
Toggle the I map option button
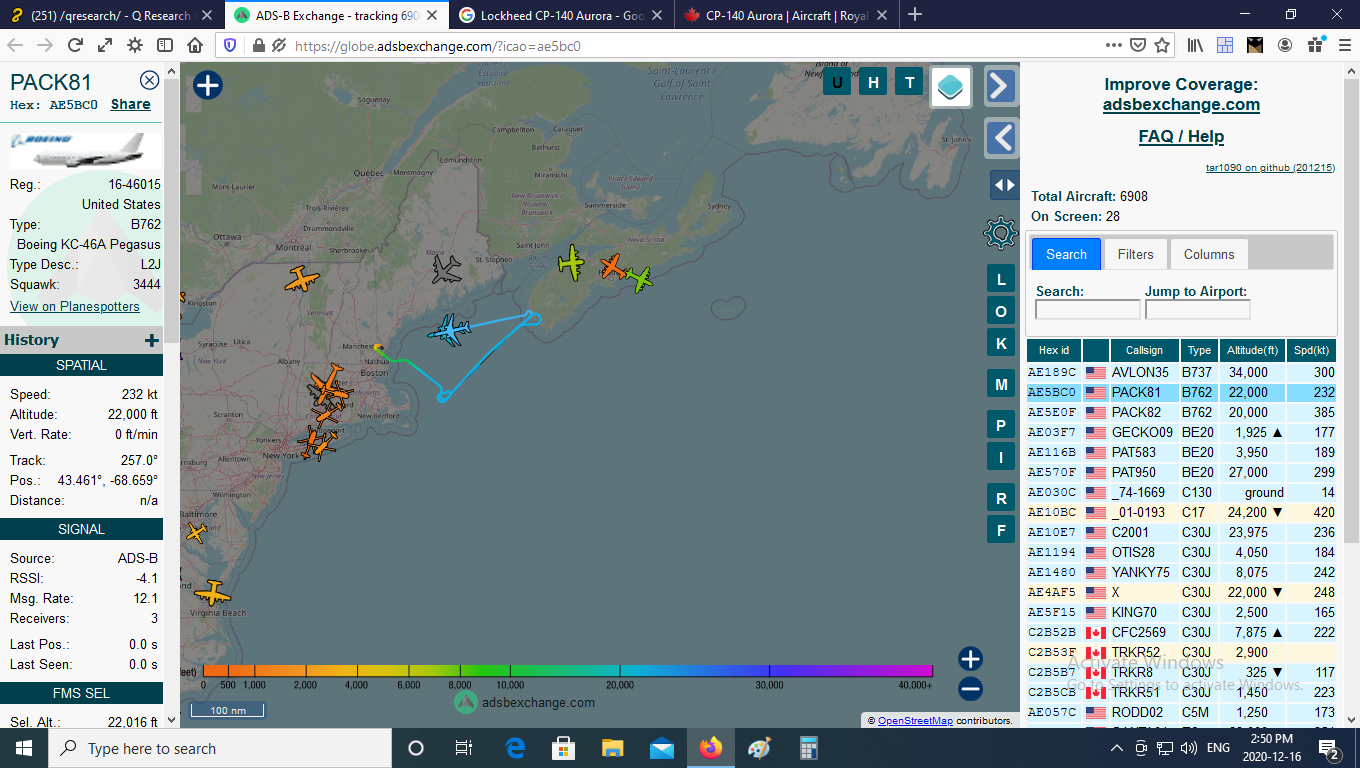1001,457
